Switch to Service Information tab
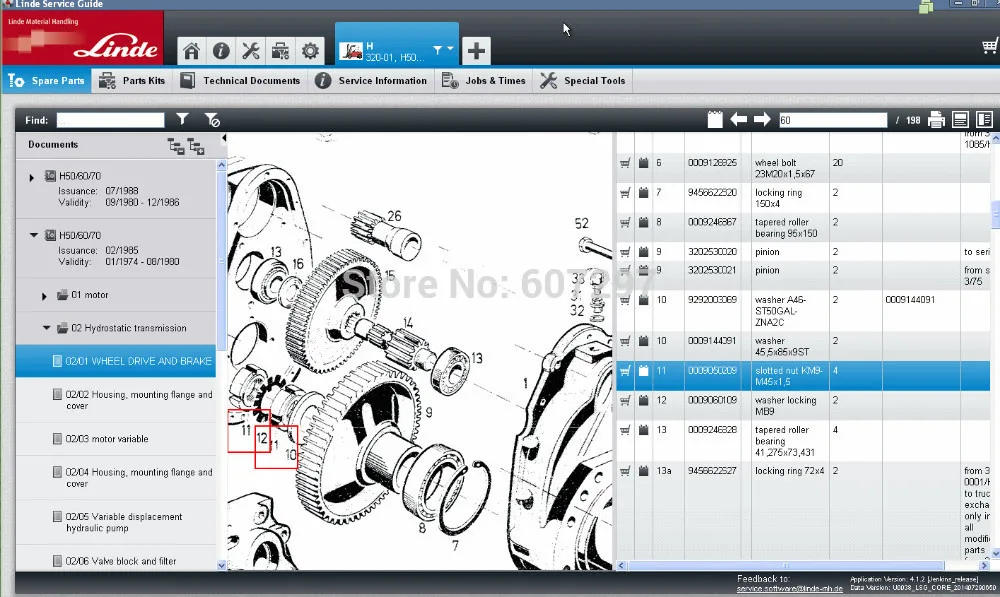This screenshot has height=597, width=1000. 371,81
